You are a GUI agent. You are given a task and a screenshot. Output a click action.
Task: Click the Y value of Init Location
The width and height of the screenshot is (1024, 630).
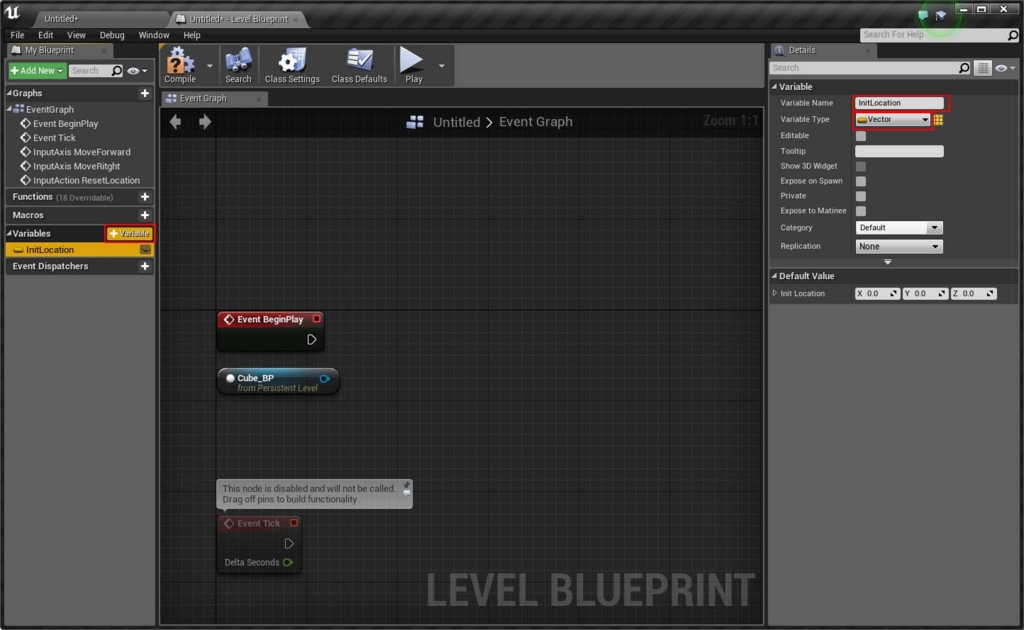tap(925, 294)
